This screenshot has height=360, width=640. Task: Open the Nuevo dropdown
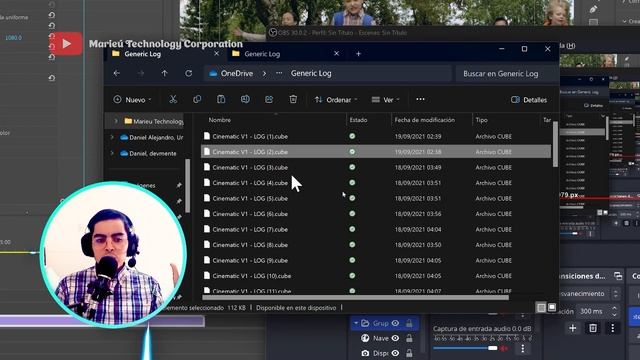pos(133,100)
